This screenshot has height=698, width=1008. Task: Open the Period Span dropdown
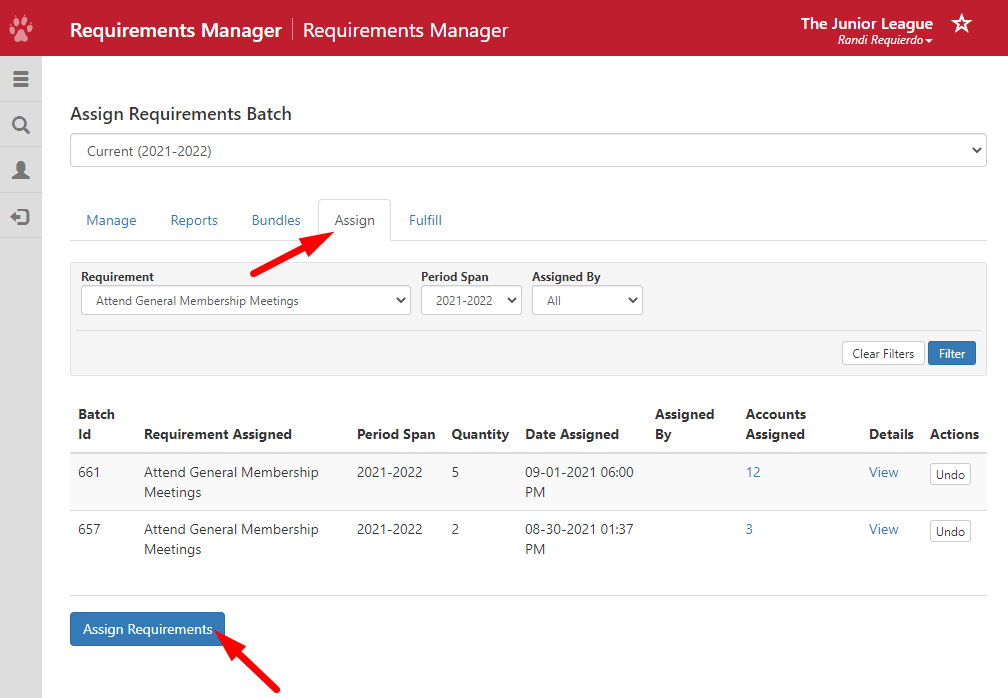tap(471, 299)
